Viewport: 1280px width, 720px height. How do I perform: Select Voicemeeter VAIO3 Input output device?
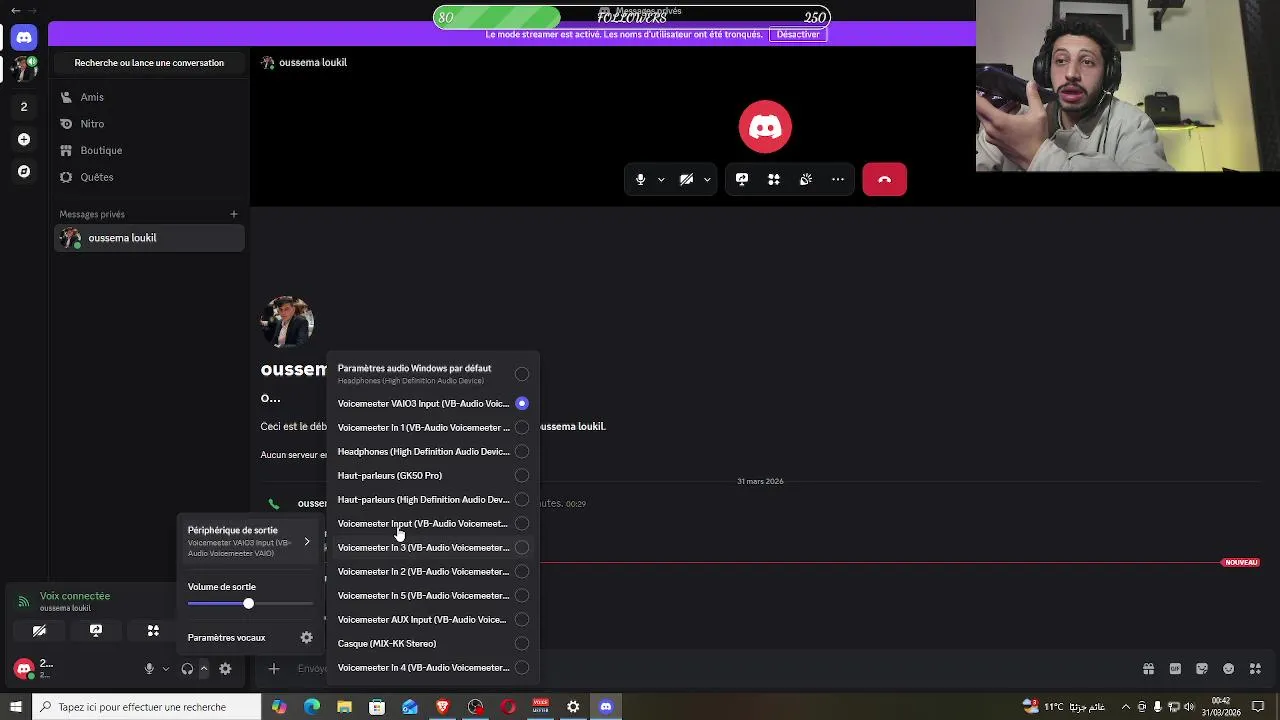(x=433, y=404)
